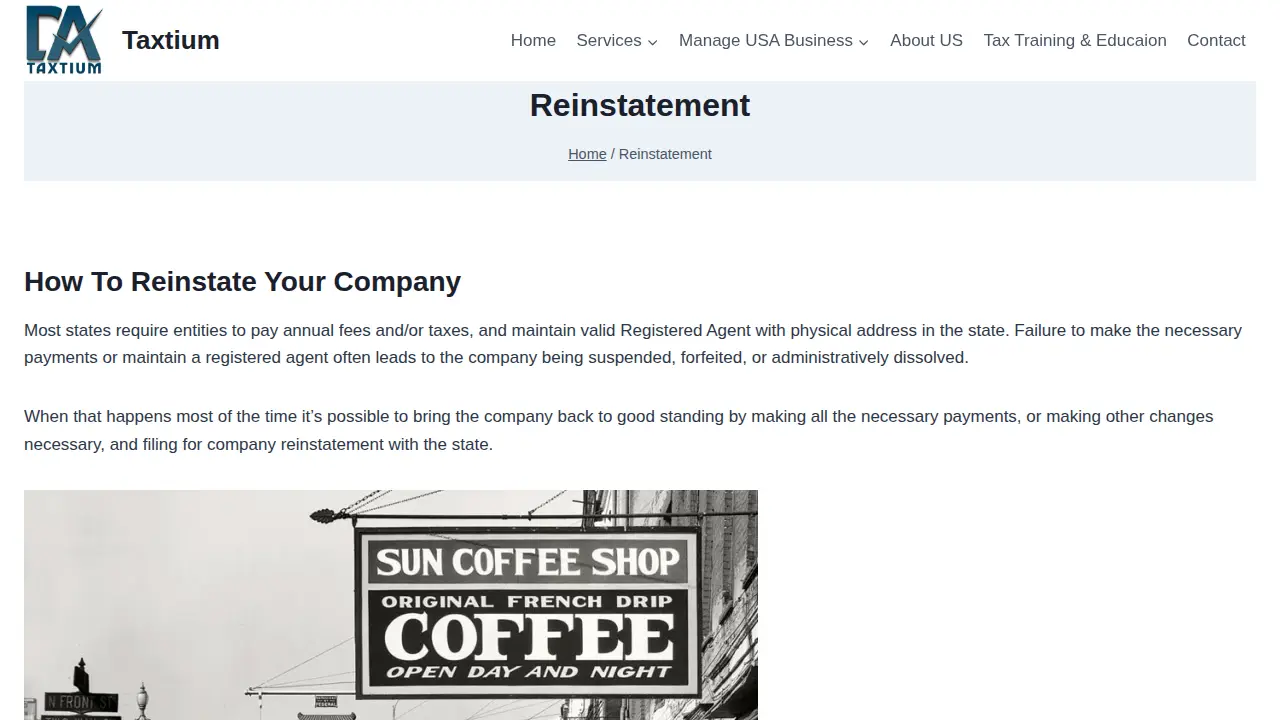This screenshot has width=1280, height=720.
Task: Navigate to the Contact page
Action: [x=1216, y=40]
